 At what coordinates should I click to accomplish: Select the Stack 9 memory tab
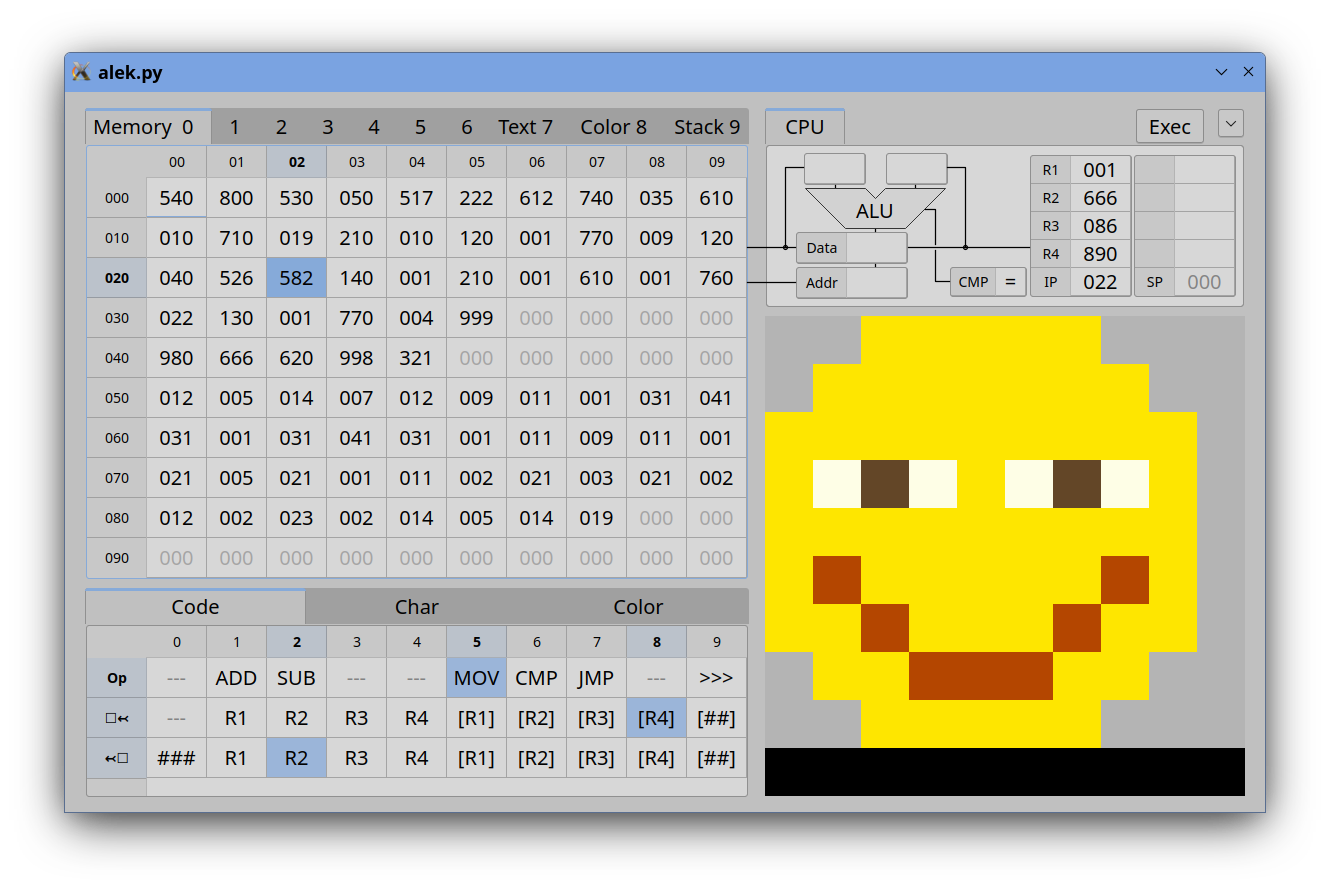pos(707,127)
